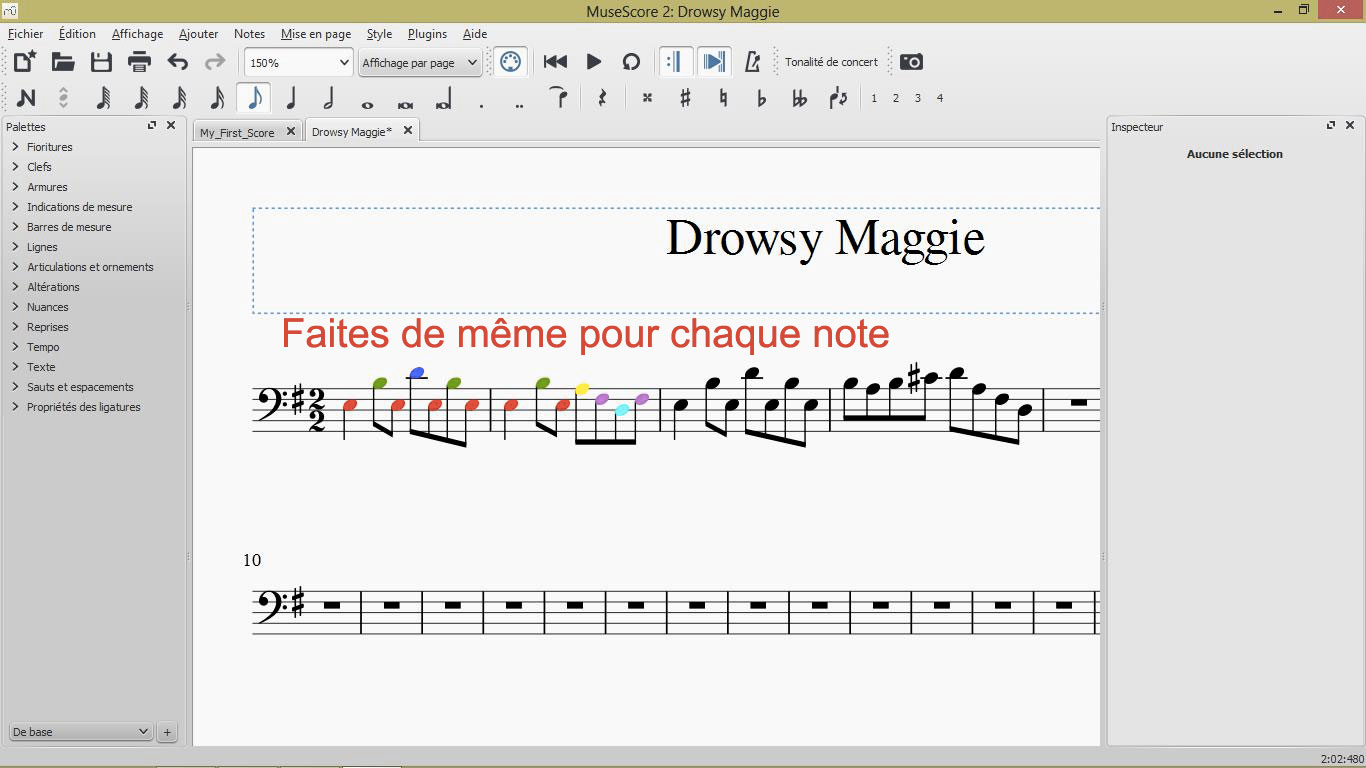
Task: Print the score using the printer icon
Action: [x=139, y=62]
